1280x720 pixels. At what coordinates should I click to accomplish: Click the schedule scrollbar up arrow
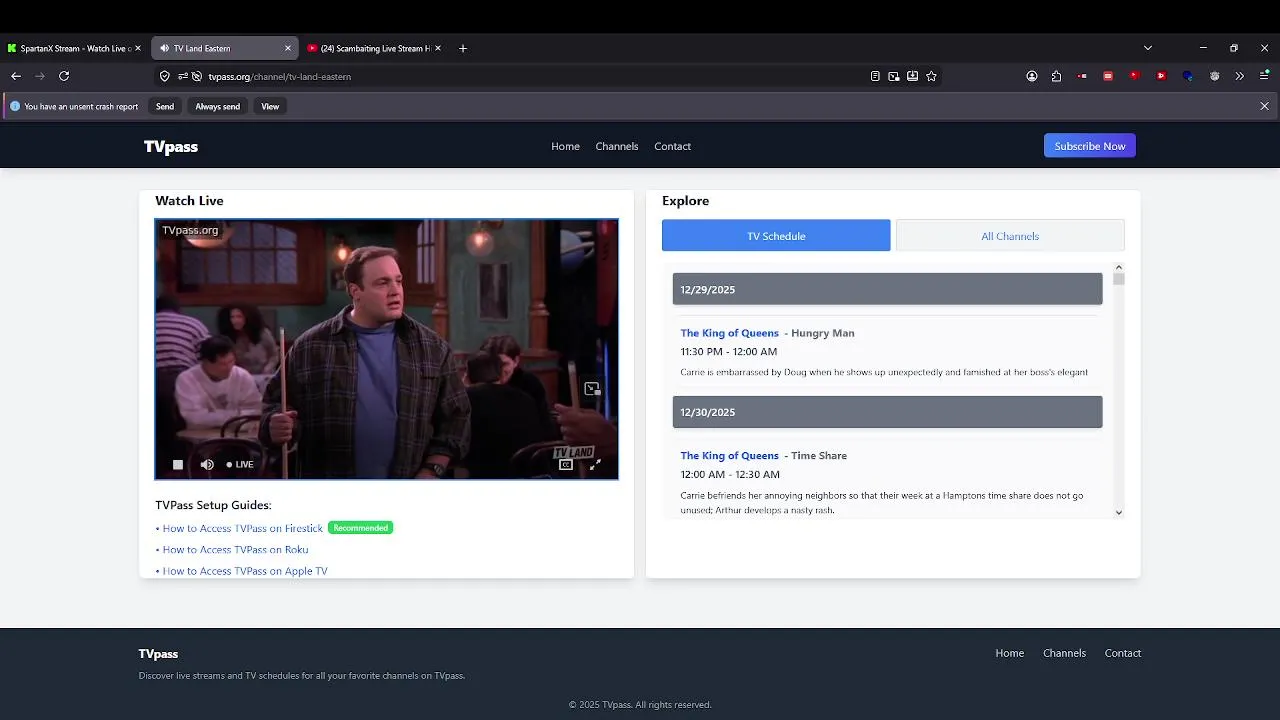(x=1119, y=268)
